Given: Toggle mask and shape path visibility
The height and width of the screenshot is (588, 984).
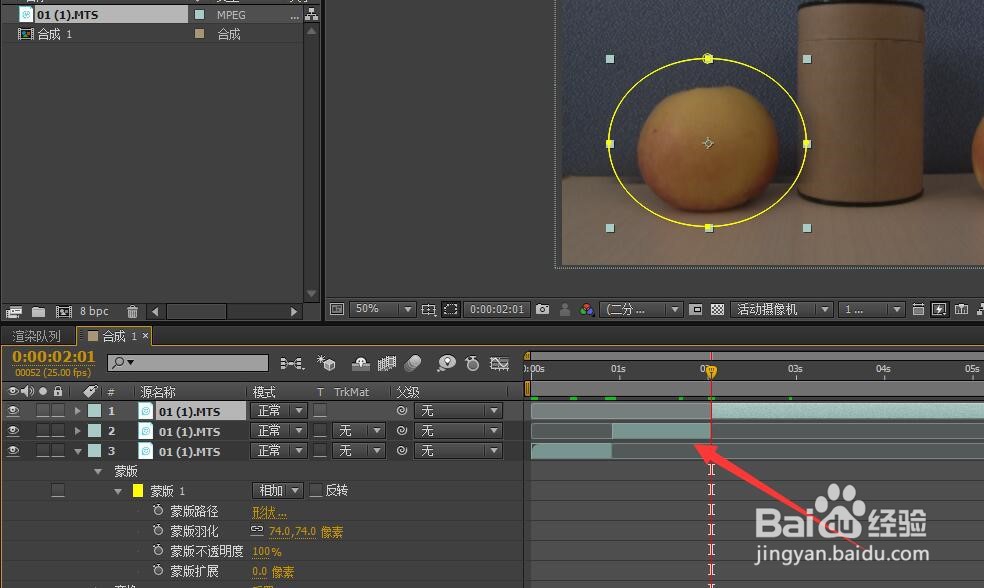Looking at the screenshot, I should pos(450,309).
